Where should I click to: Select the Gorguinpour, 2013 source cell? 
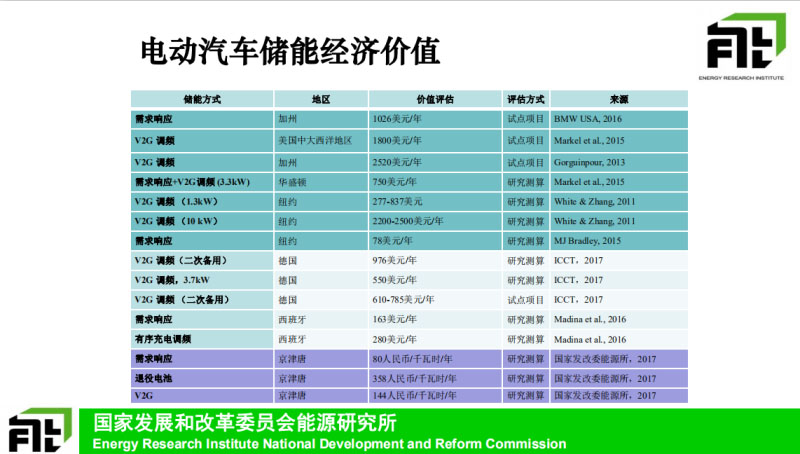[589, 161]
